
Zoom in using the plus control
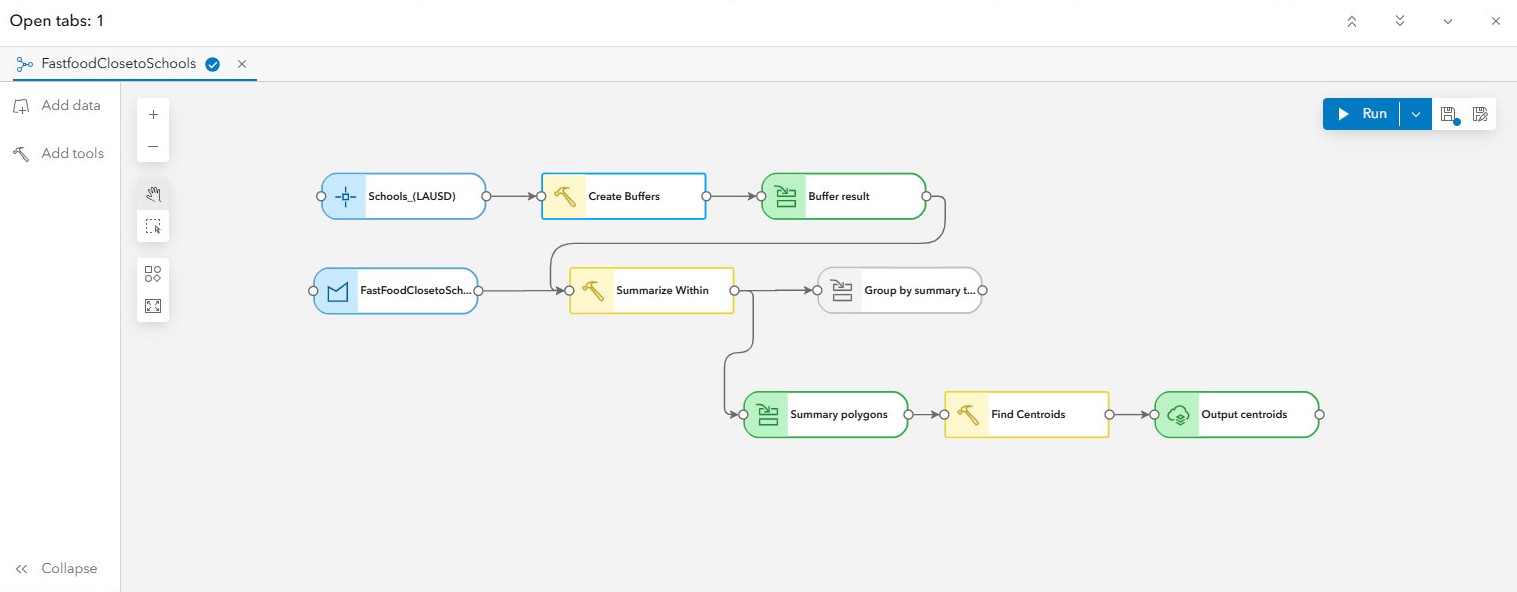[153, 114]
